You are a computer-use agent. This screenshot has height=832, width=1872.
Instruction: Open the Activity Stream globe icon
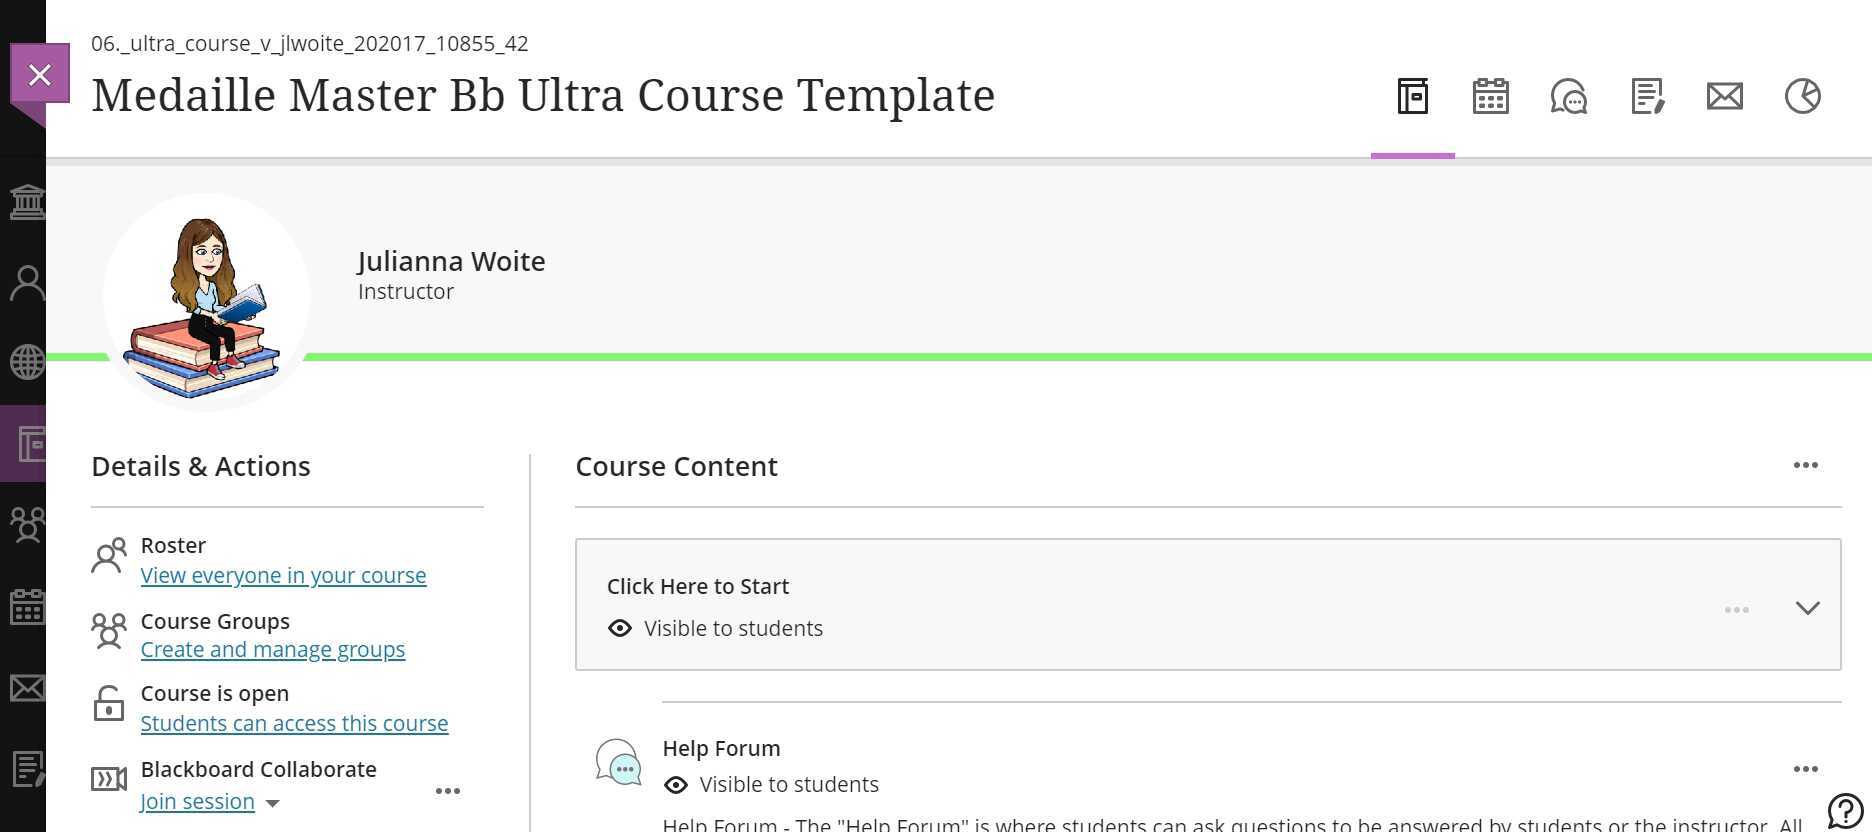28,362
